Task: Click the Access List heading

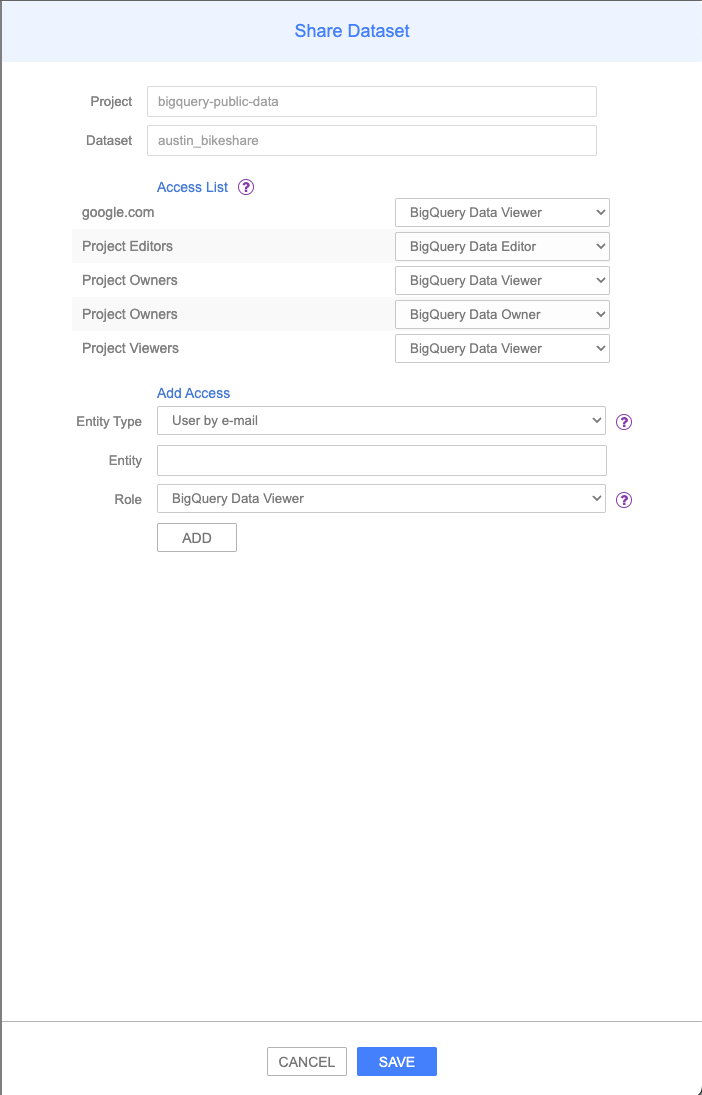Action: click(192, 187)
